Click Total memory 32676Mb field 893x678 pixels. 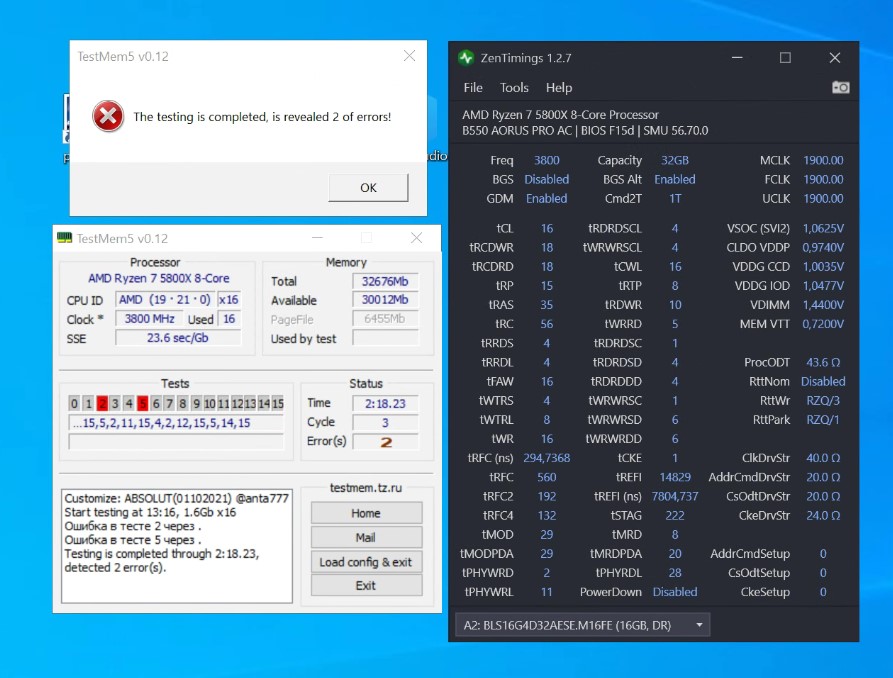pyautogui.click(x=385, y=281)
